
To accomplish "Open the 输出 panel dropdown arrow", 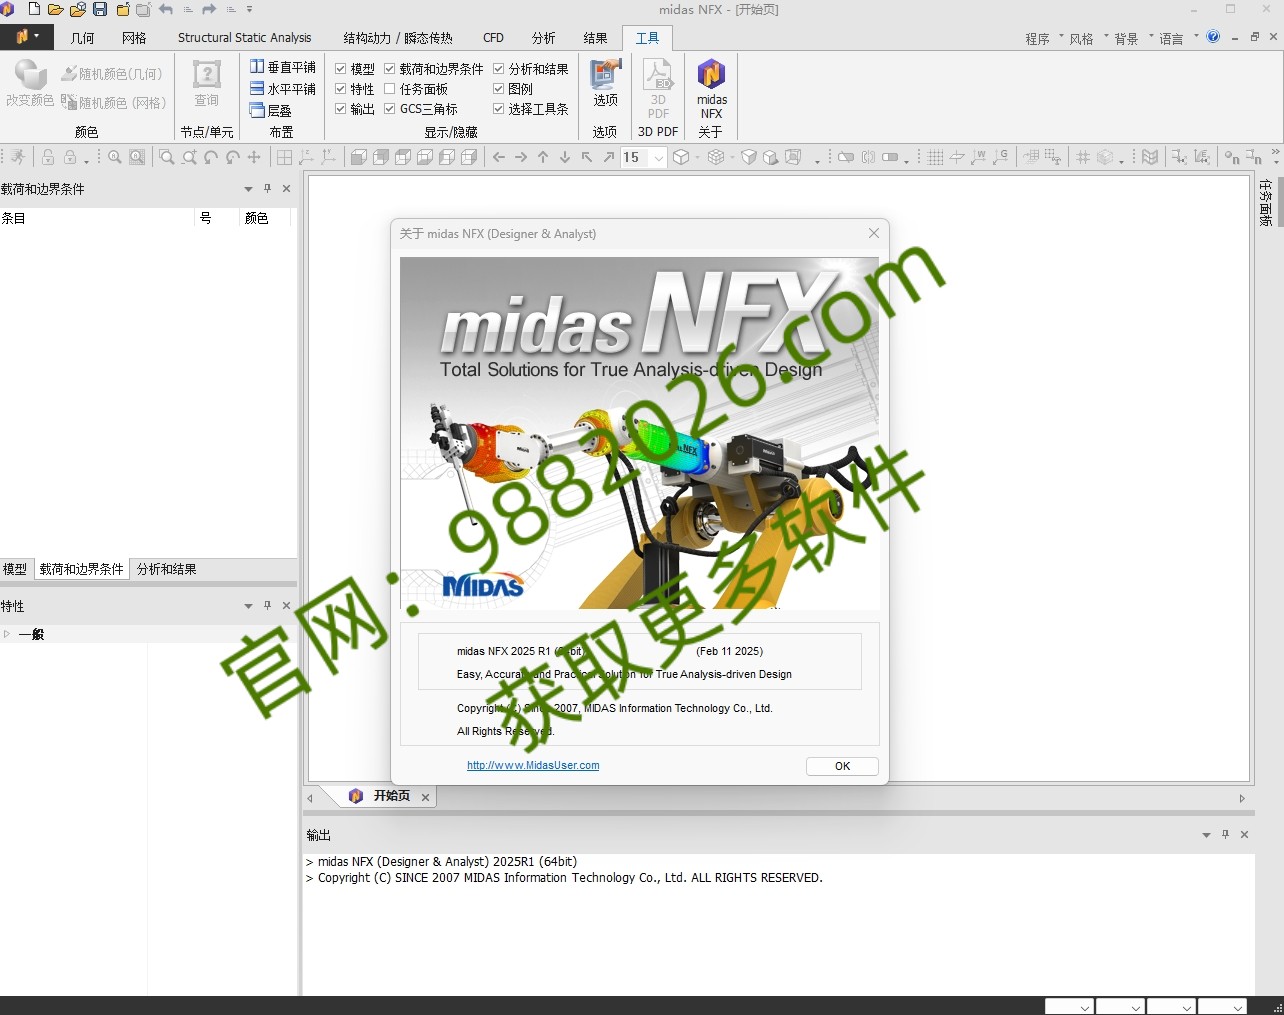I will (1206, 834).
